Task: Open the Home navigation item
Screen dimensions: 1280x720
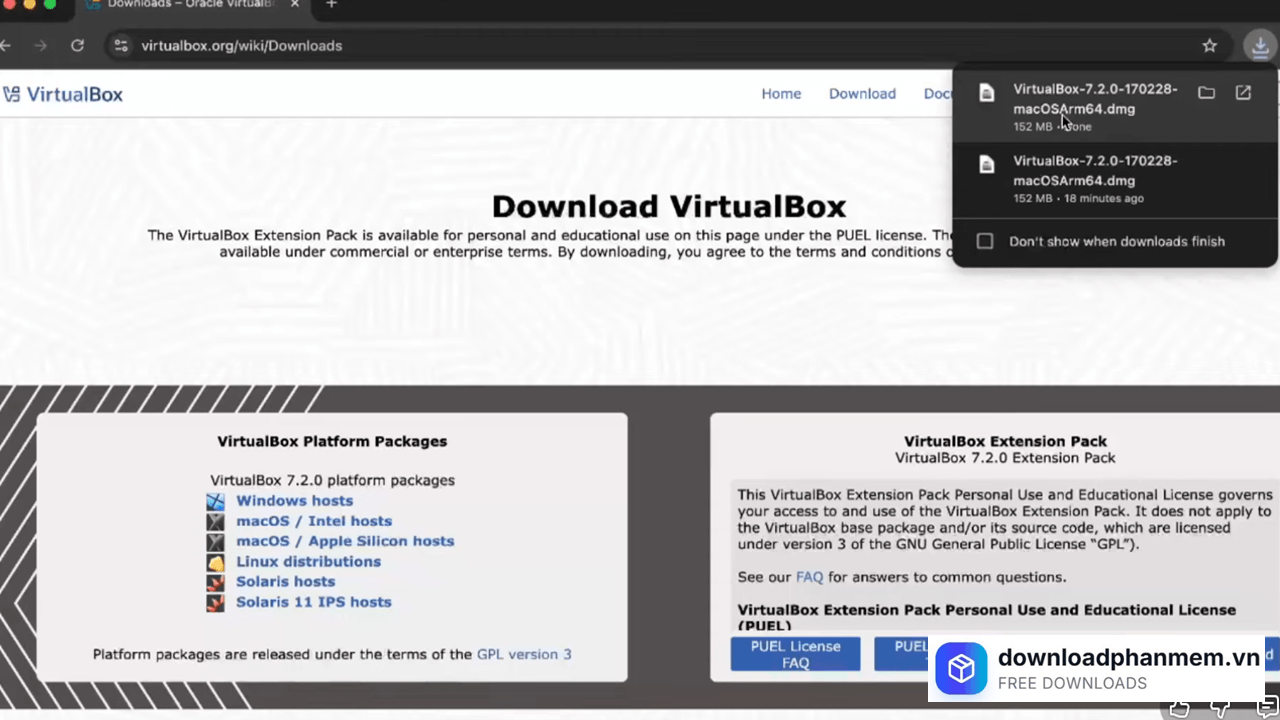Action: 781,94
